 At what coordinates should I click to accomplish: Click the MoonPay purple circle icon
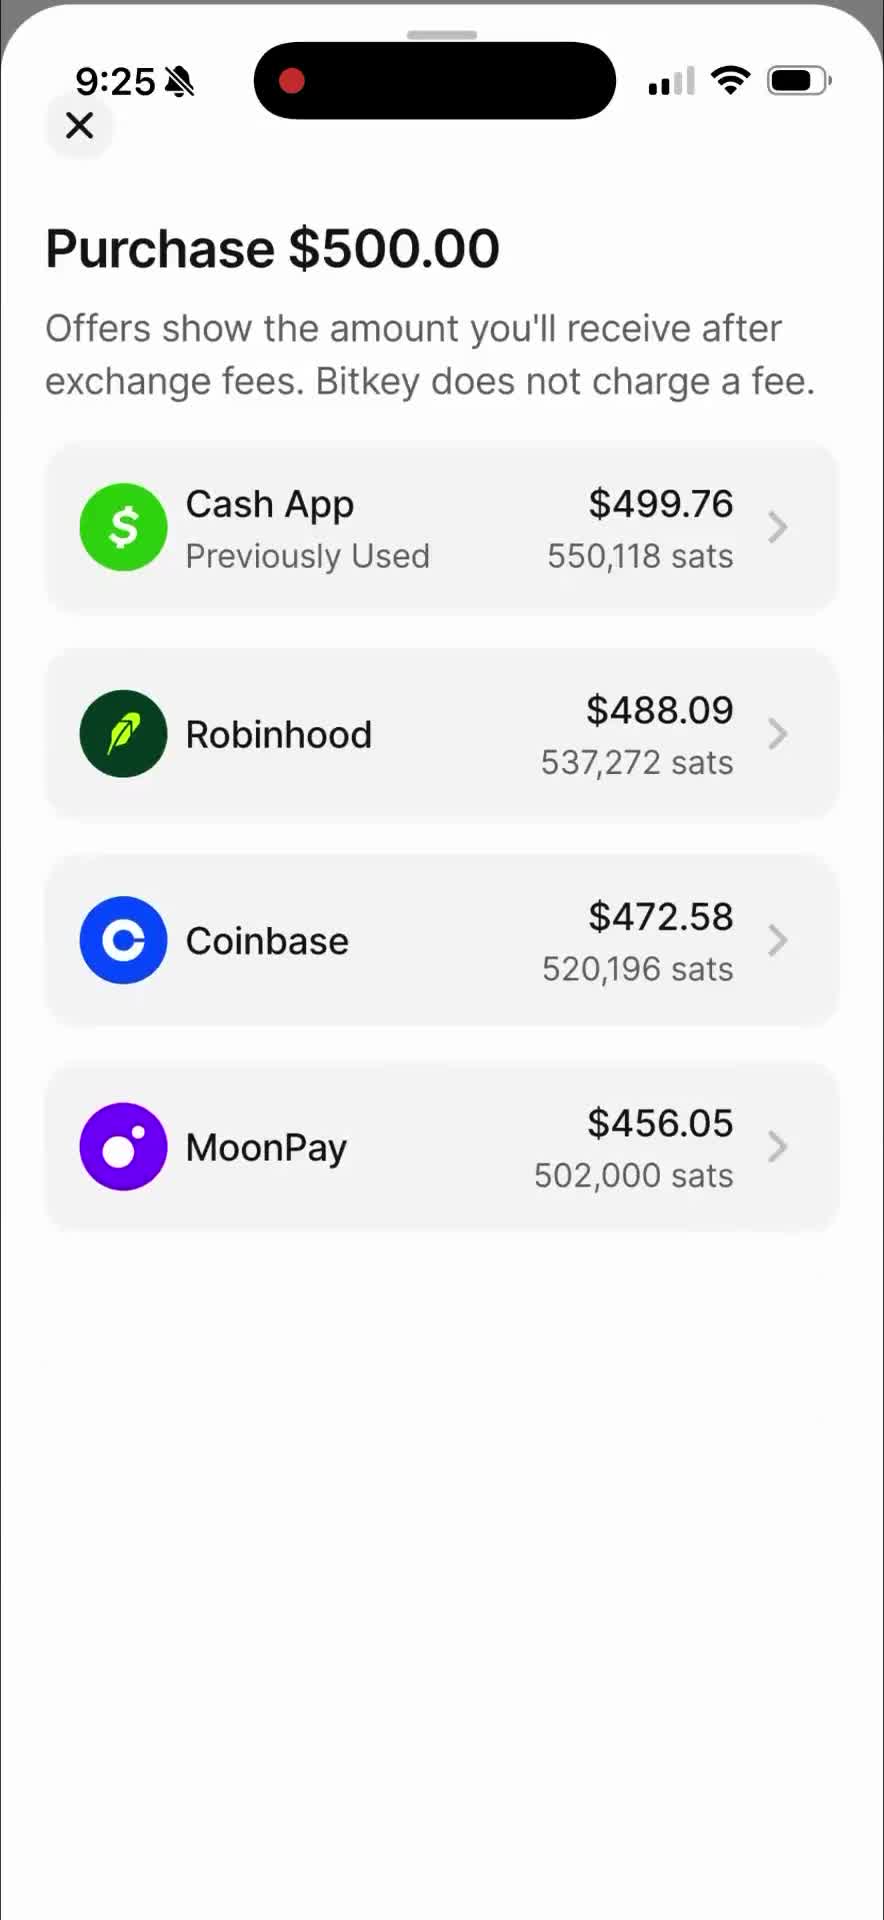[122, 1147]
